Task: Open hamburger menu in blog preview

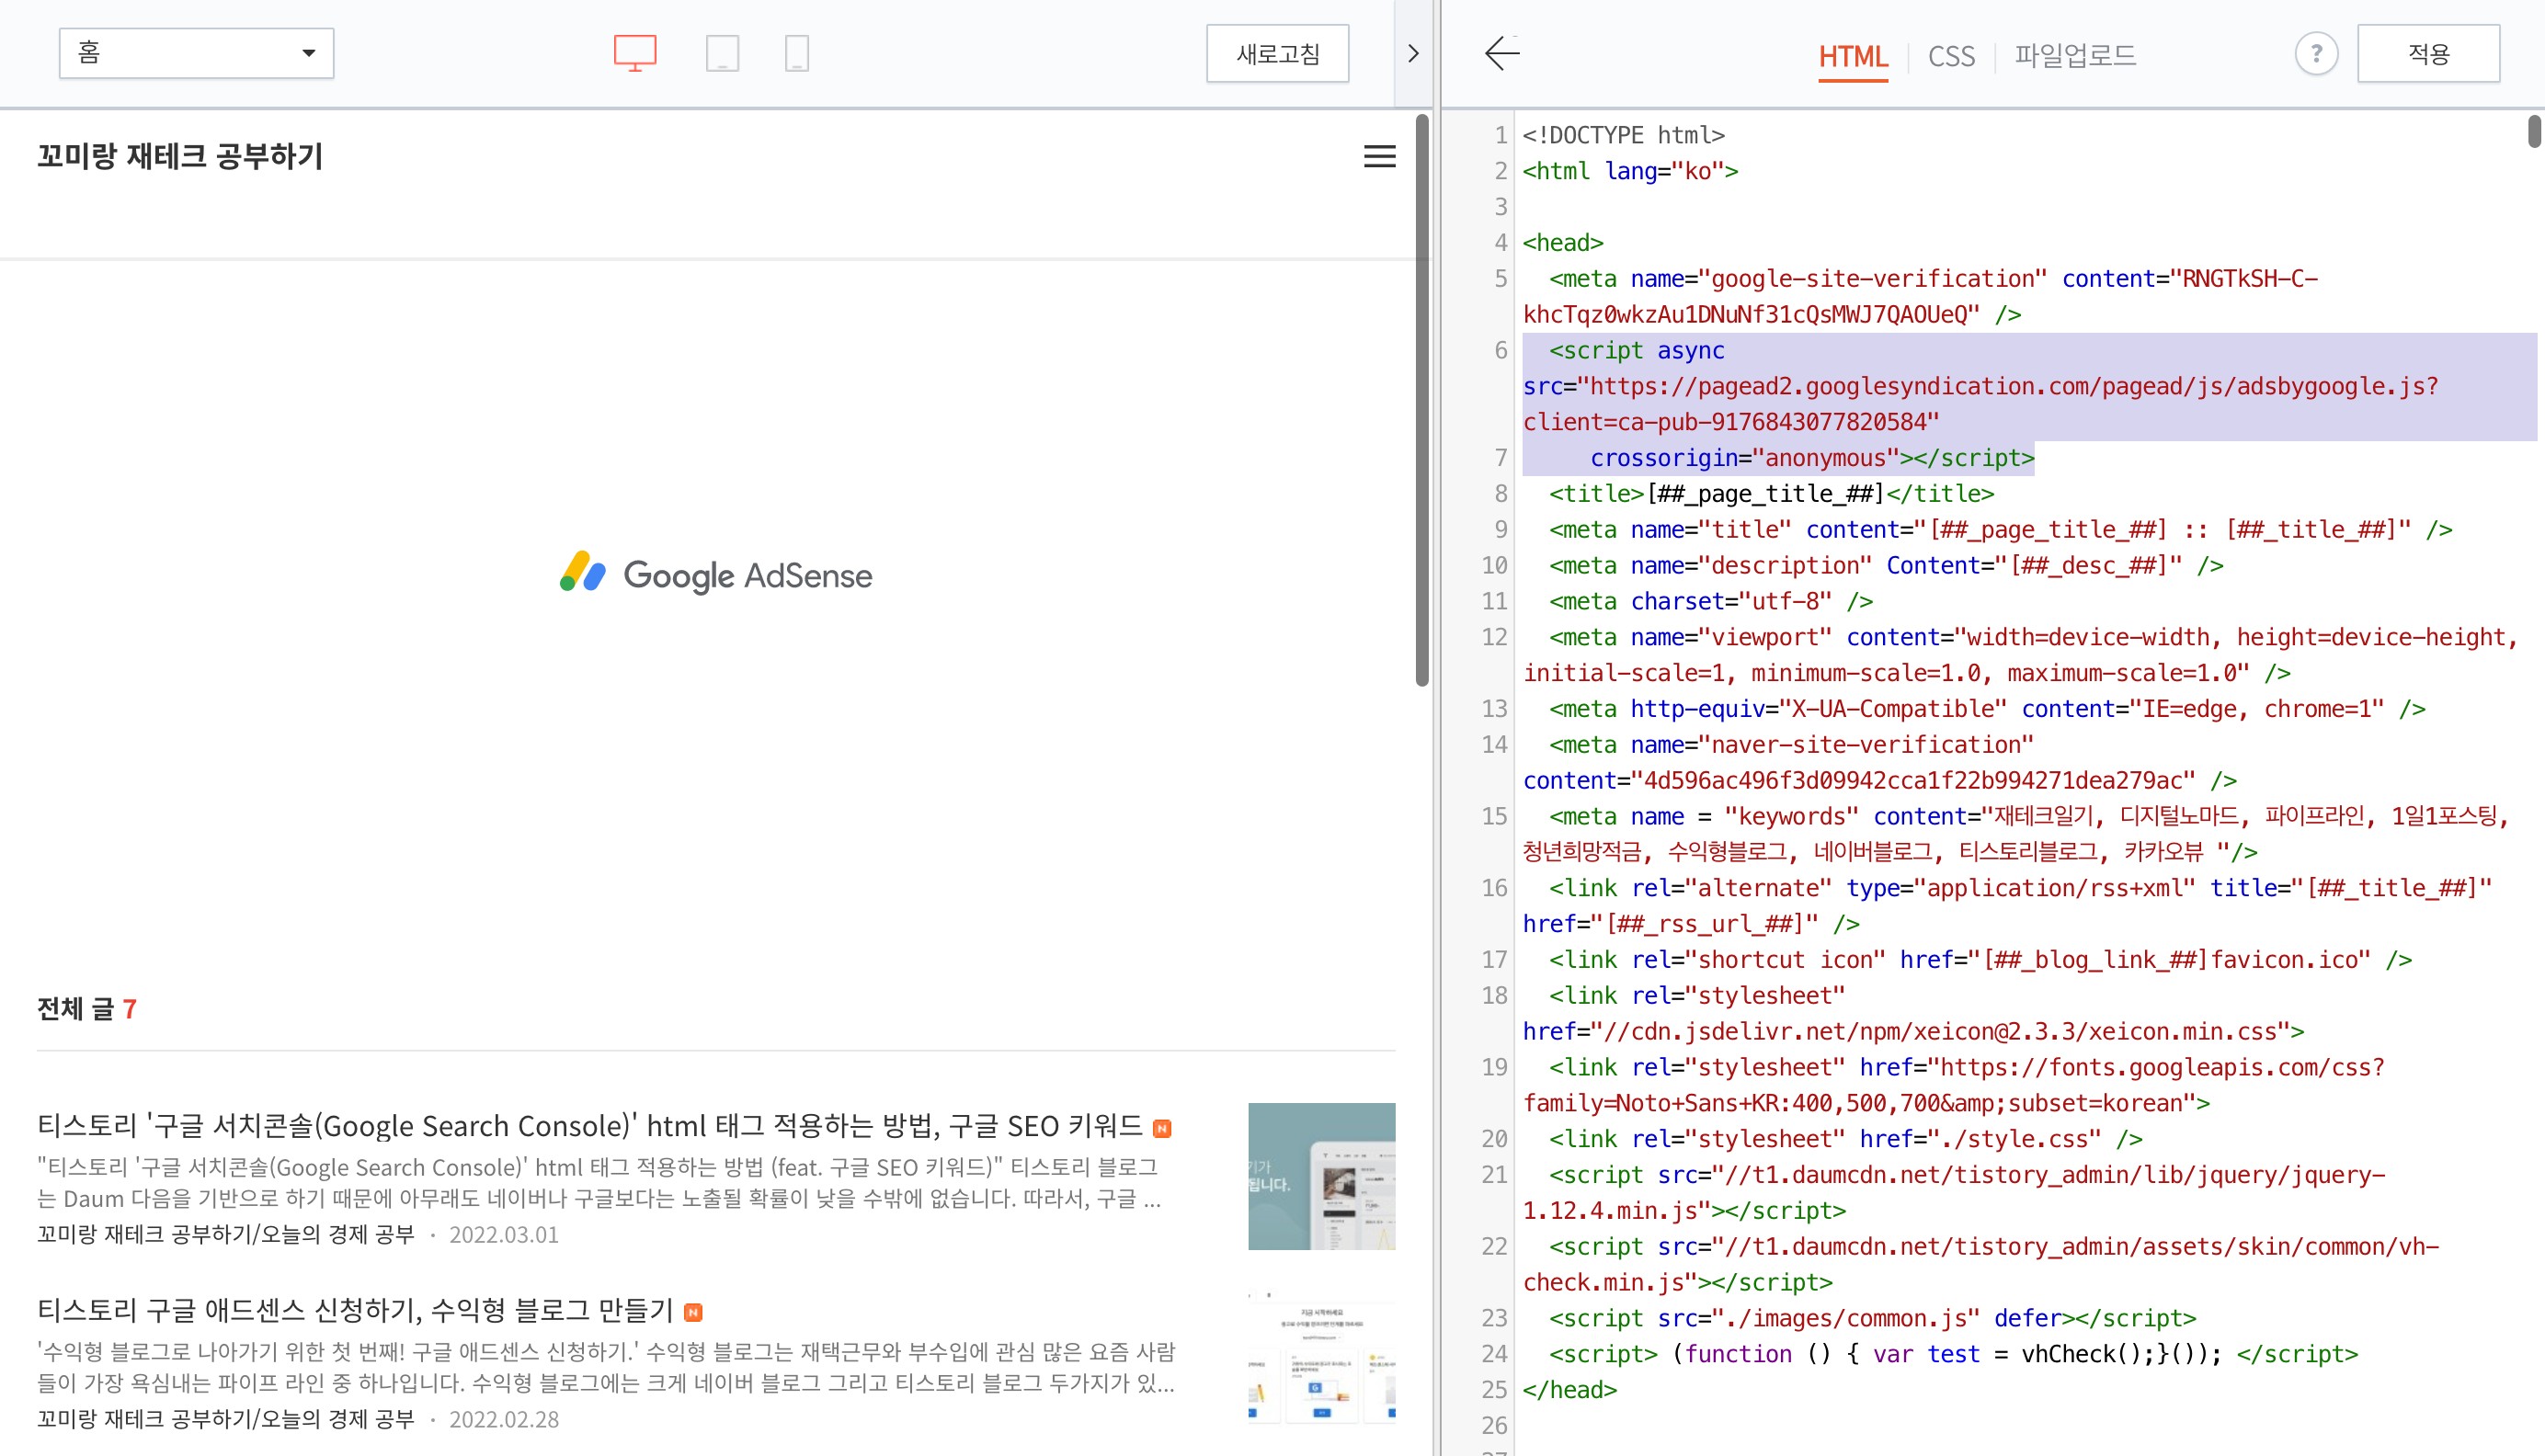Action: (x=1379, y=156)
